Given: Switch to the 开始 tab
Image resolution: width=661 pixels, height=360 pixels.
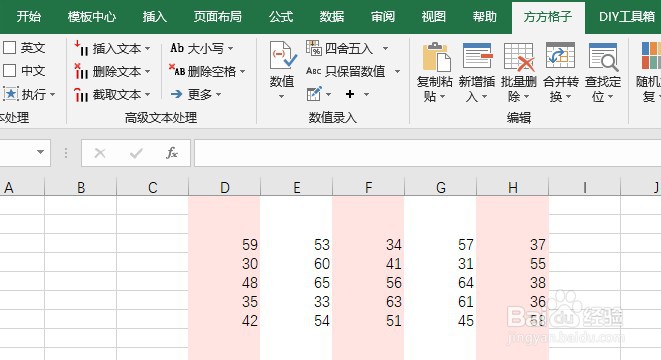Looking at the screenshot, I should [29, 16].
